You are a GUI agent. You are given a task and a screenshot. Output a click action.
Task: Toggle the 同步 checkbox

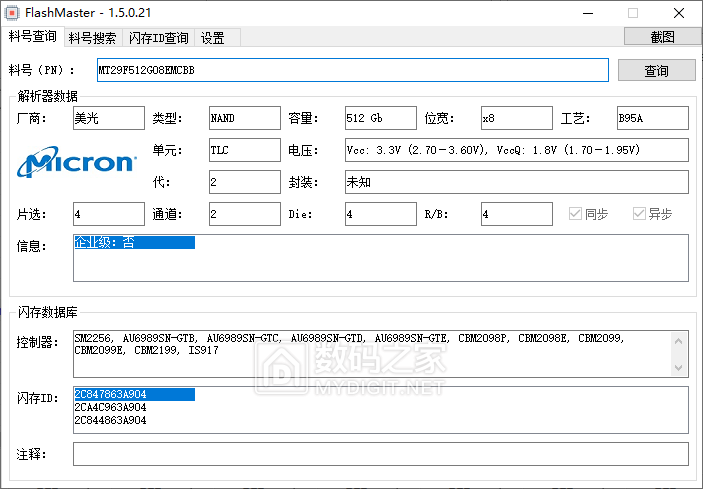pos(575,214)
